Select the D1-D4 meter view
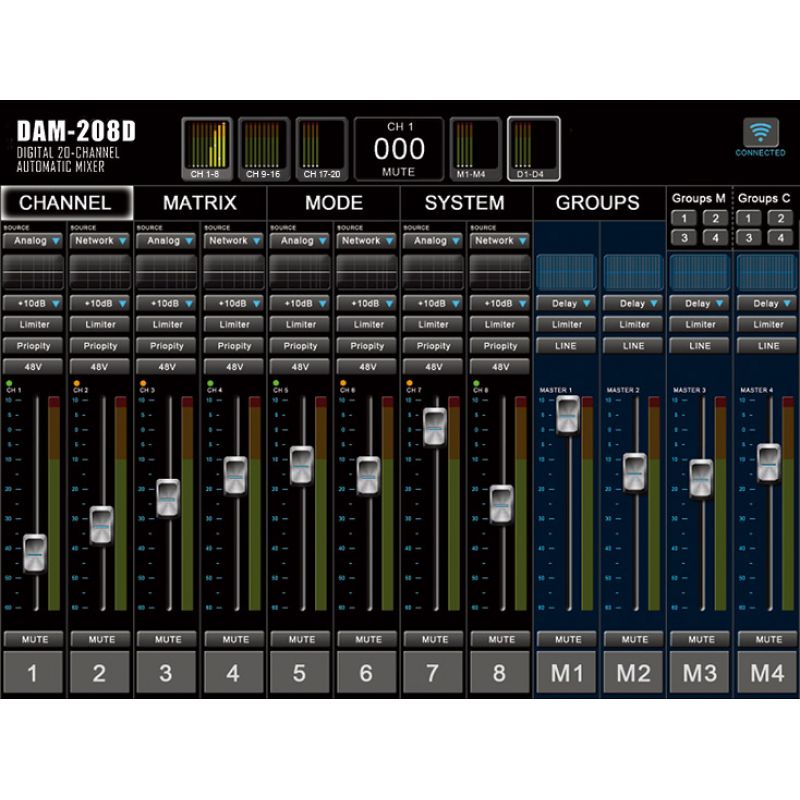This screenshot has width=800, height=800. (533, 148)
